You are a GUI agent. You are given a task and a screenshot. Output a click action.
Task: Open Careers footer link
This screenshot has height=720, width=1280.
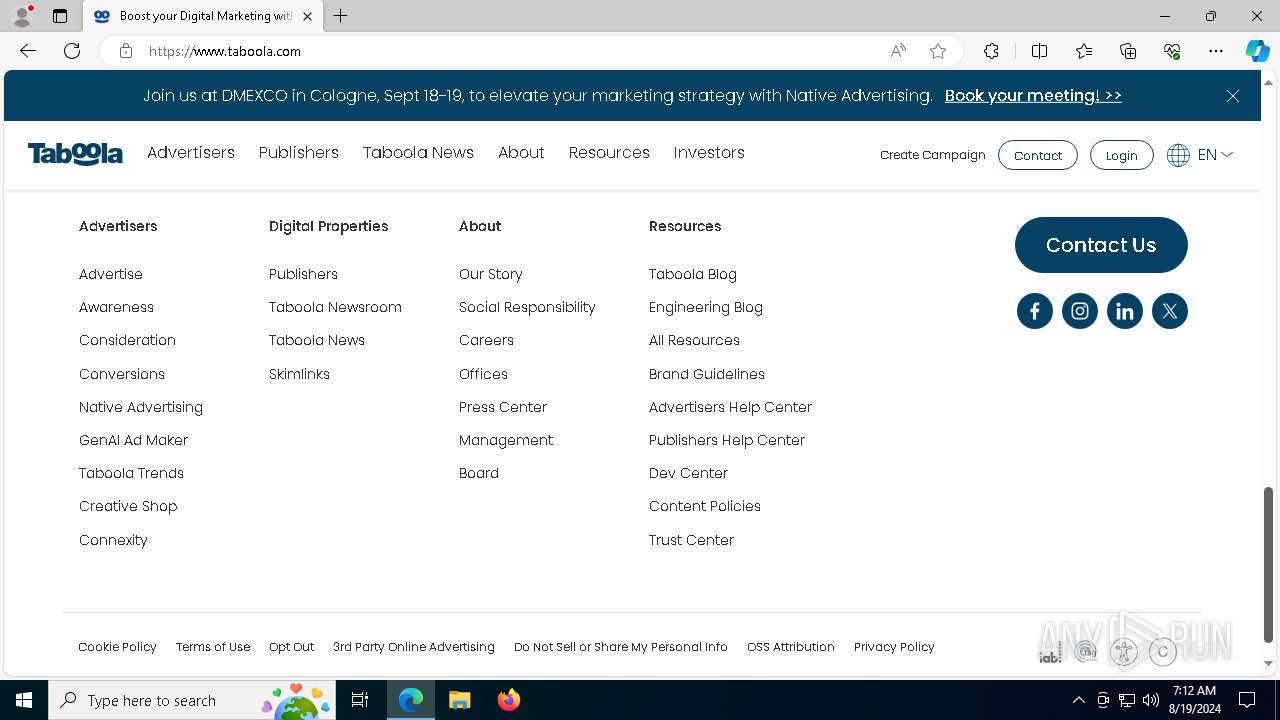pyautogui.click(x=486, y=340)
